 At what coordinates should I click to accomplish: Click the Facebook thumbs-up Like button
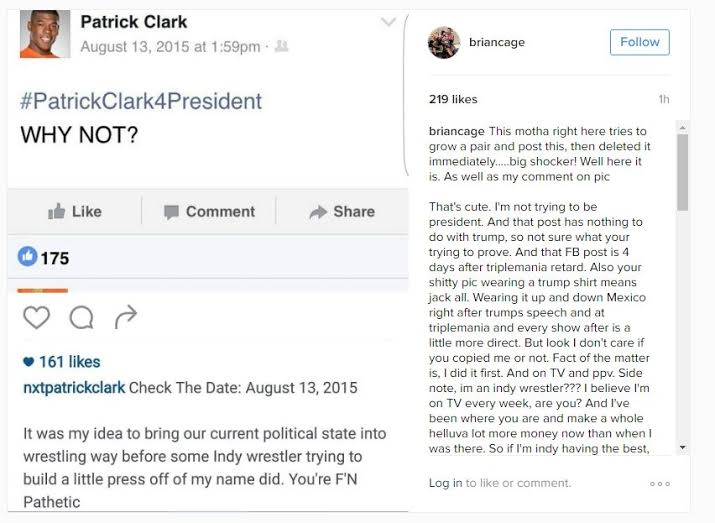pos(75,212)
